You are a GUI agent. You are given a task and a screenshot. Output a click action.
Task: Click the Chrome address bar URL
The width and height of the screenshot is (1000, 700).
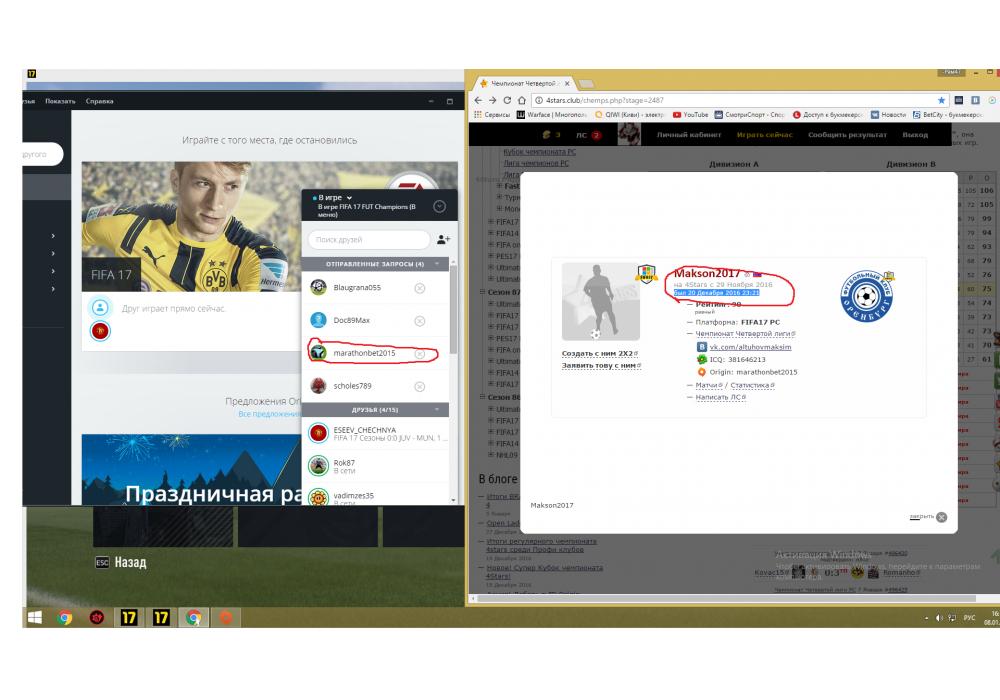tap(605, 100)
